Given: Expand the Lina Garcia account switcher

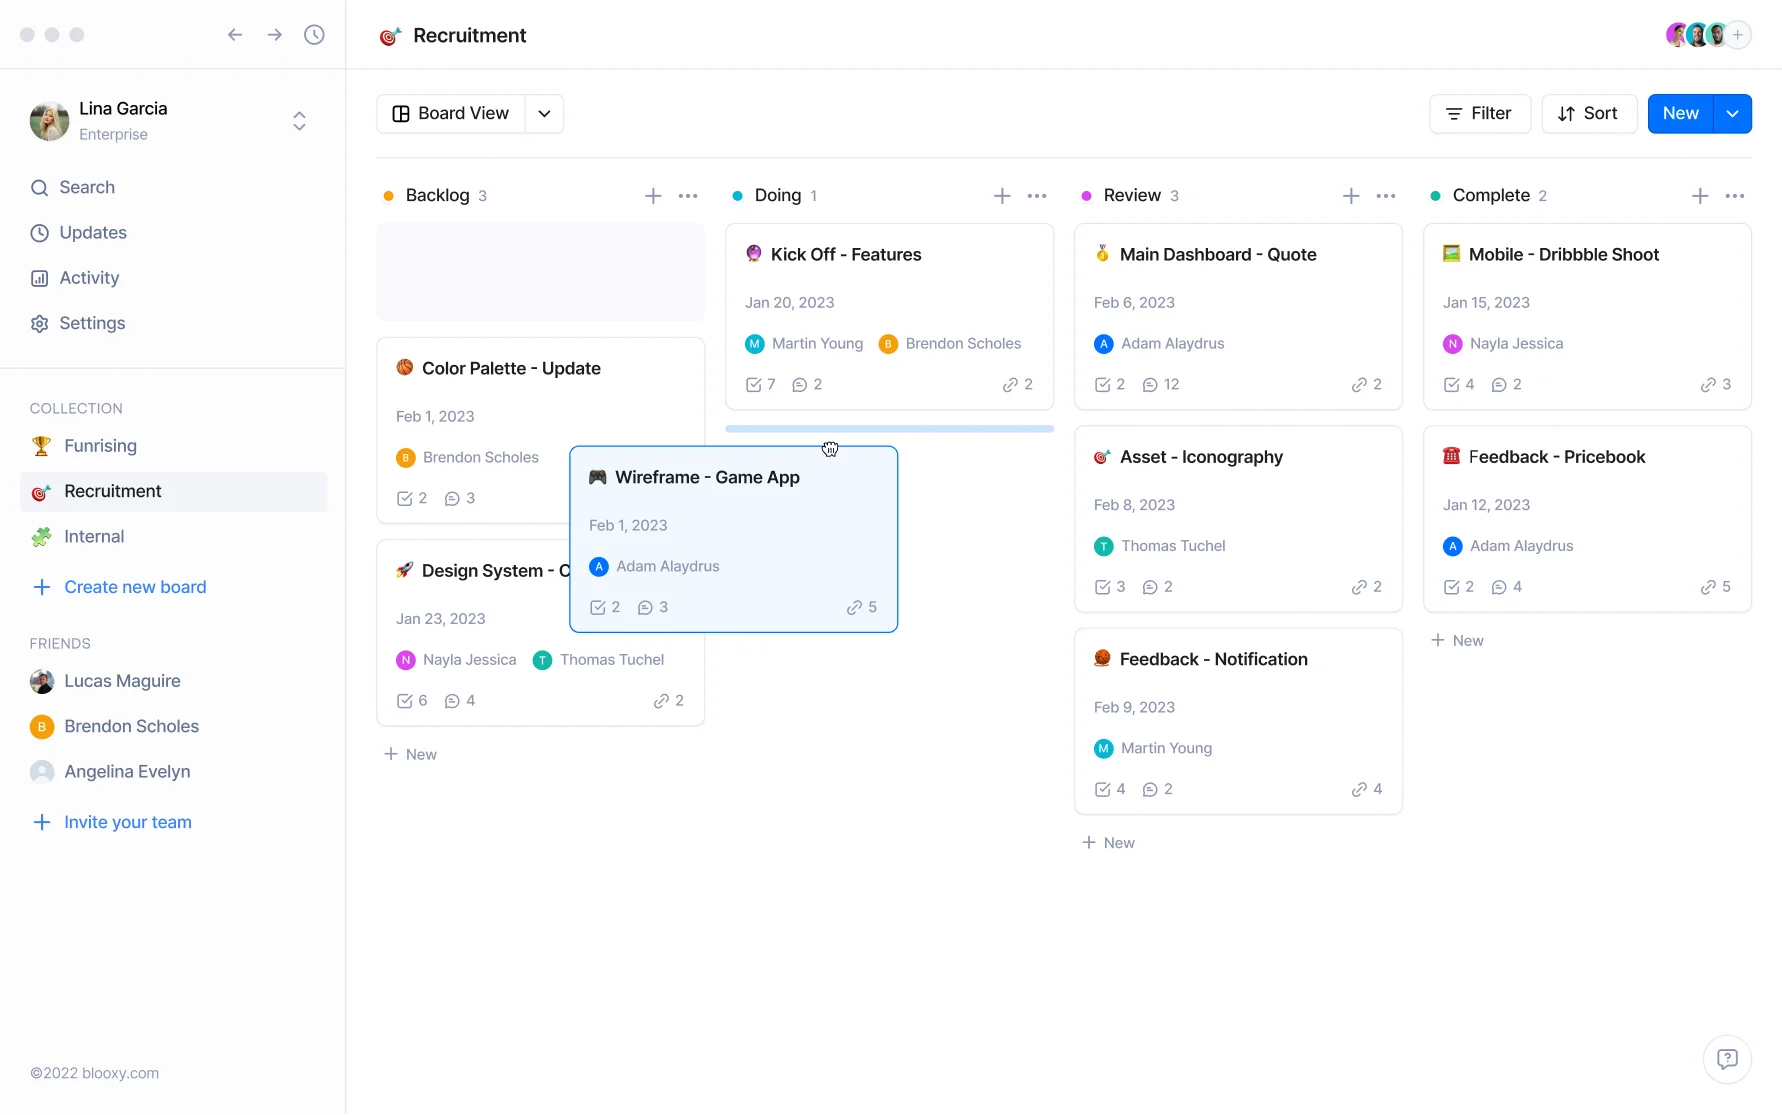Looking at the screenshot, I should 299,121.
